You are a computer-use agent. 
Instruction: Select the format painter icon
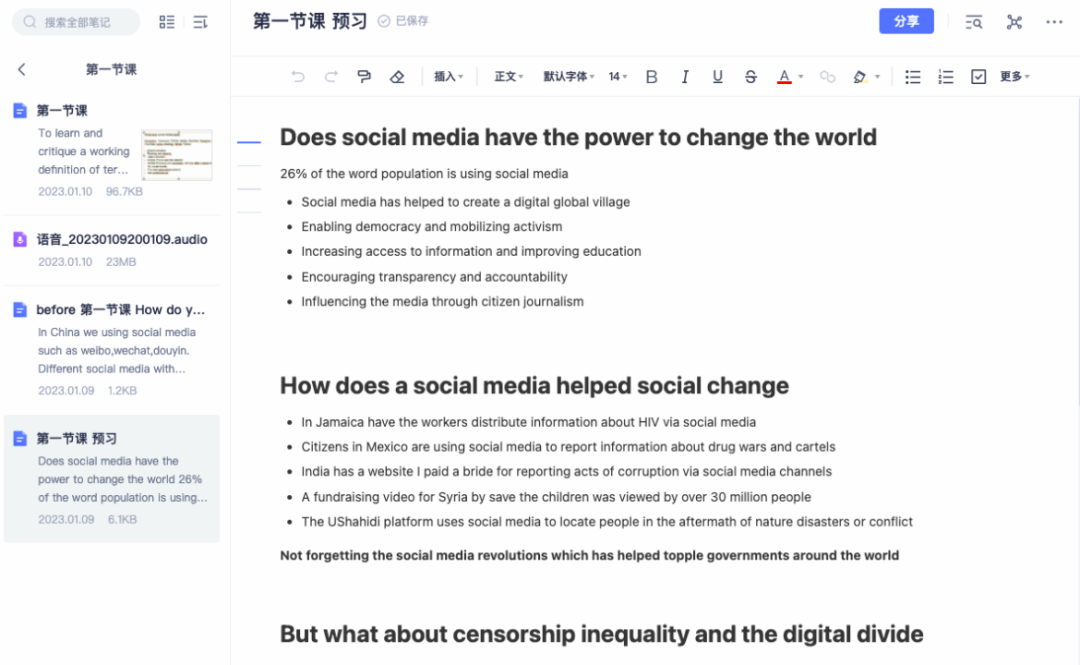pos(363,76)
